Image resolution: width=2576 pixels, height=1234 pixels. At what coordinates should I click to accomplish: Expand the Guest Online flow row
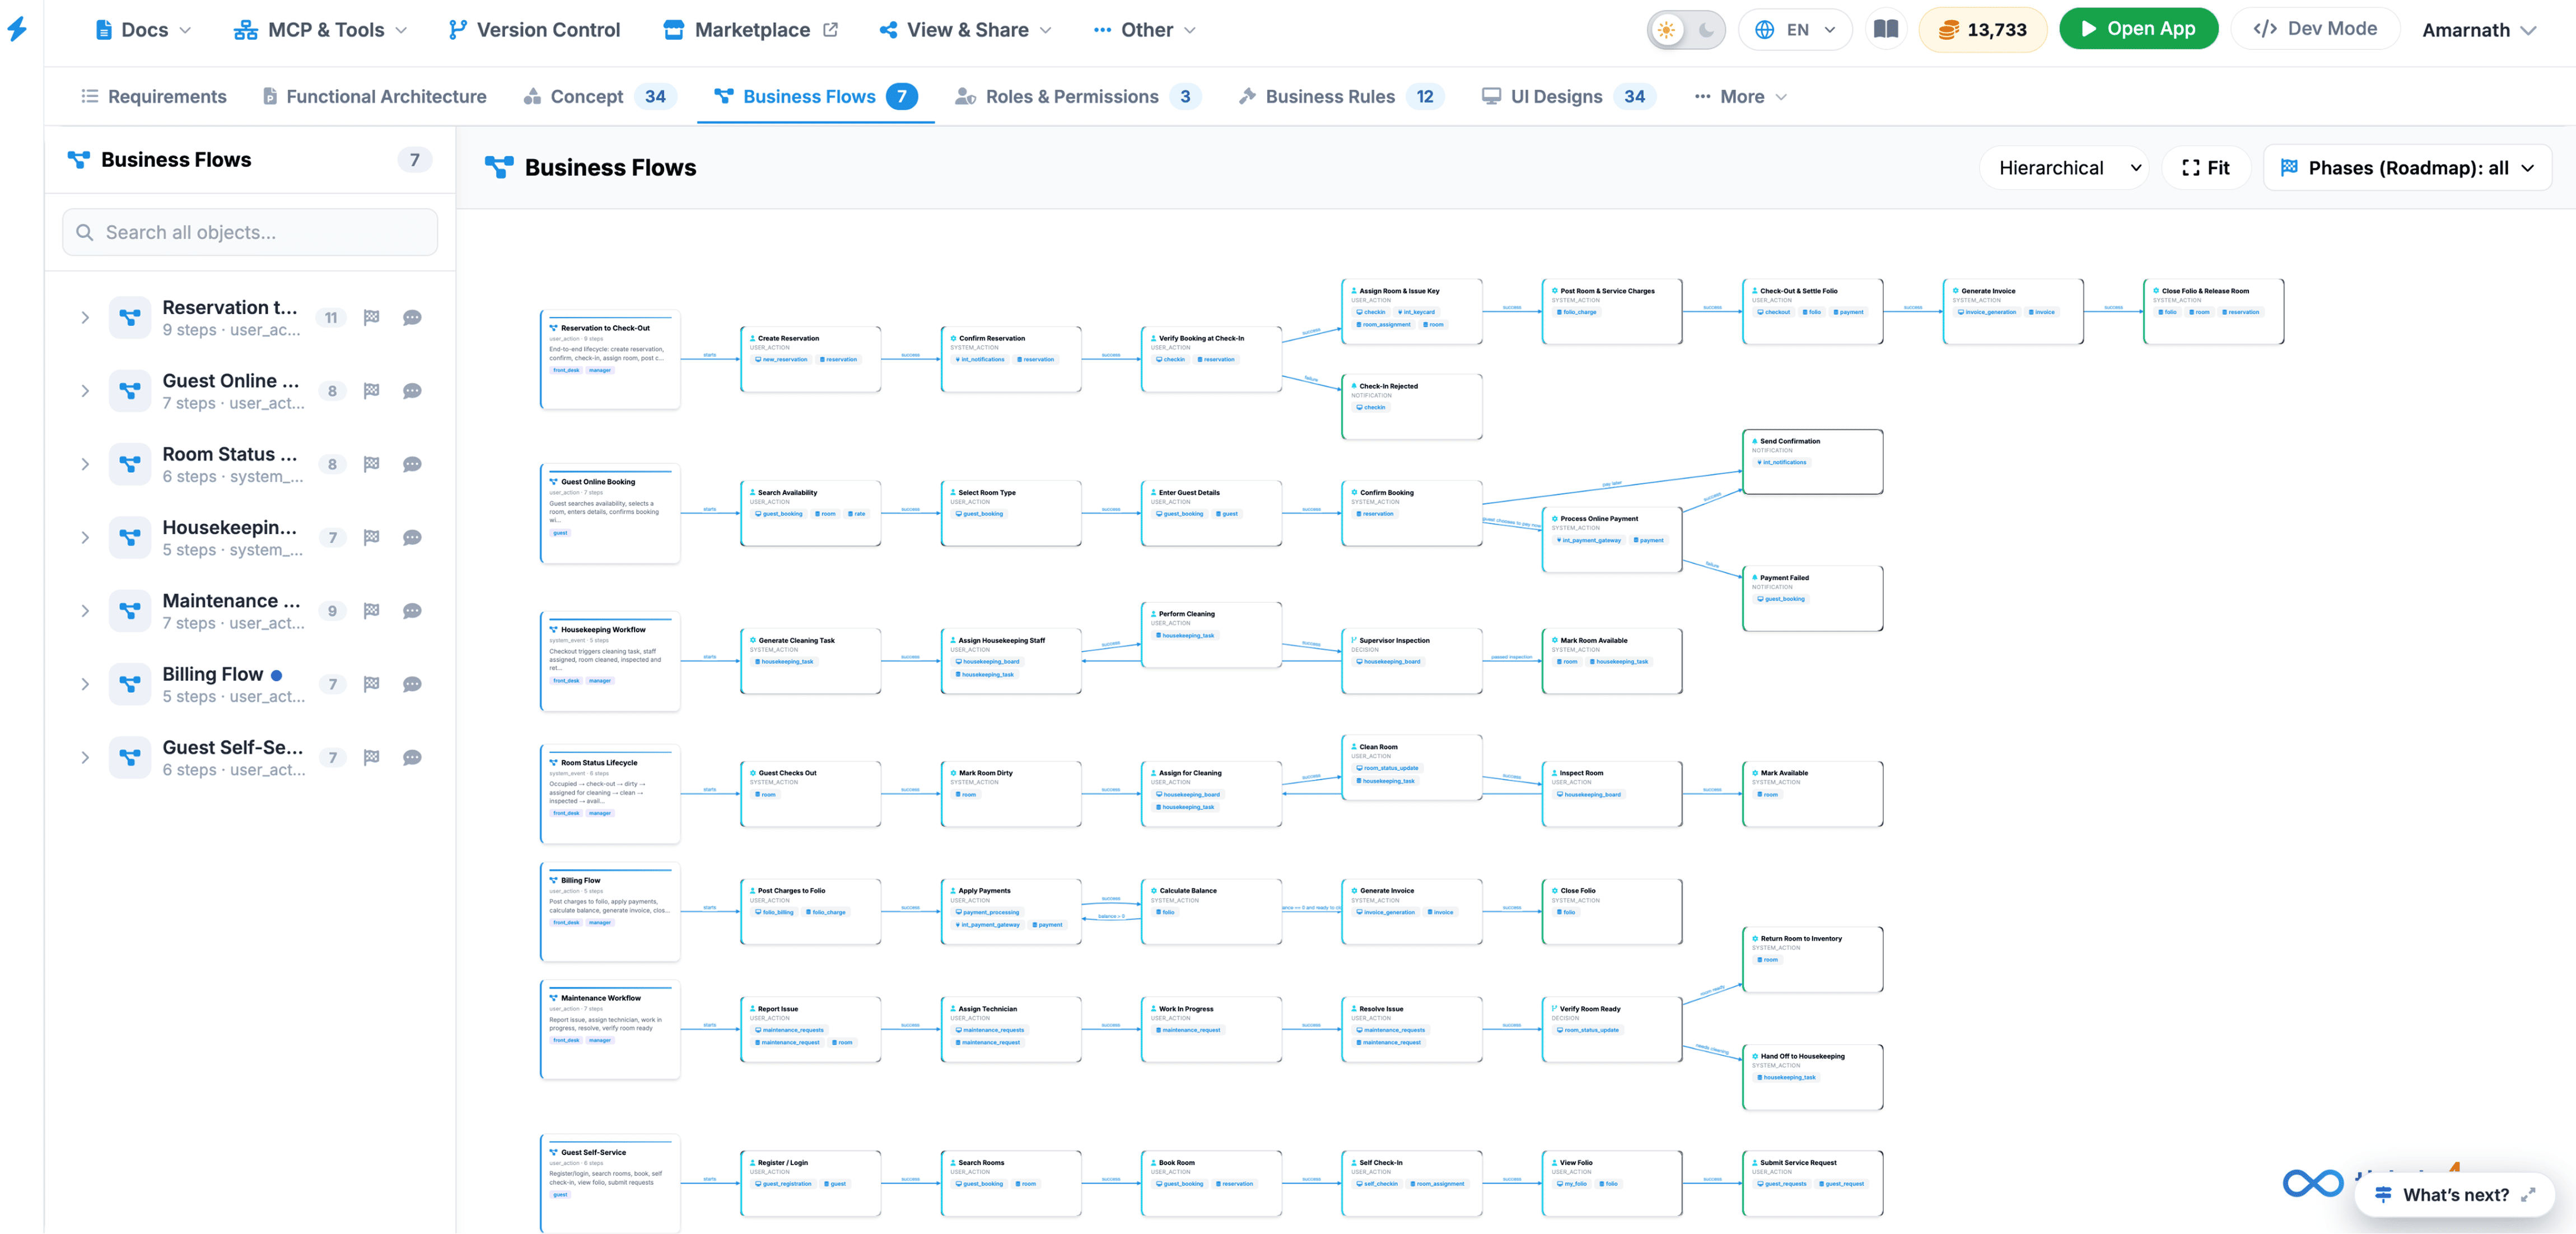[x=85, y=391]
